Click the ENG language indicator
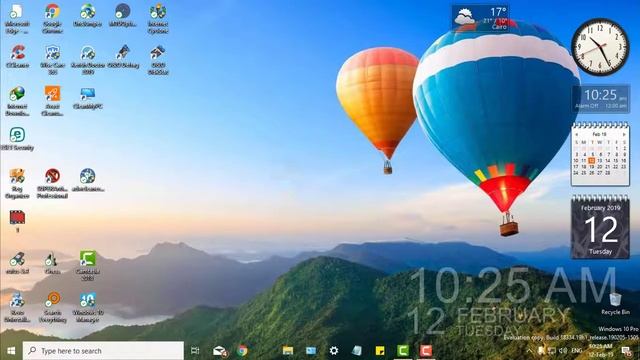 coord(576,351)
